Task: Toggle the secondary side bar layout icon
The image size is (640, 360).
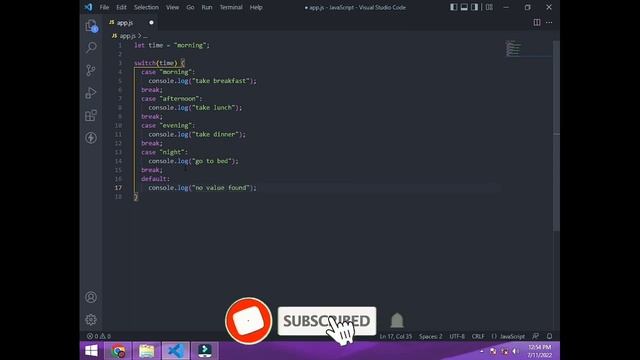Action: click(x=475, y=7)
